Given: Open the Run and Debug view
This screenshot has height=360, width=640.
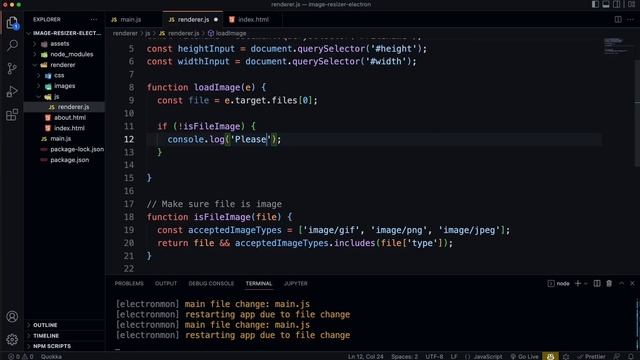Looking at the screenshot, I should pyautogui.click(x=12, y=91).
